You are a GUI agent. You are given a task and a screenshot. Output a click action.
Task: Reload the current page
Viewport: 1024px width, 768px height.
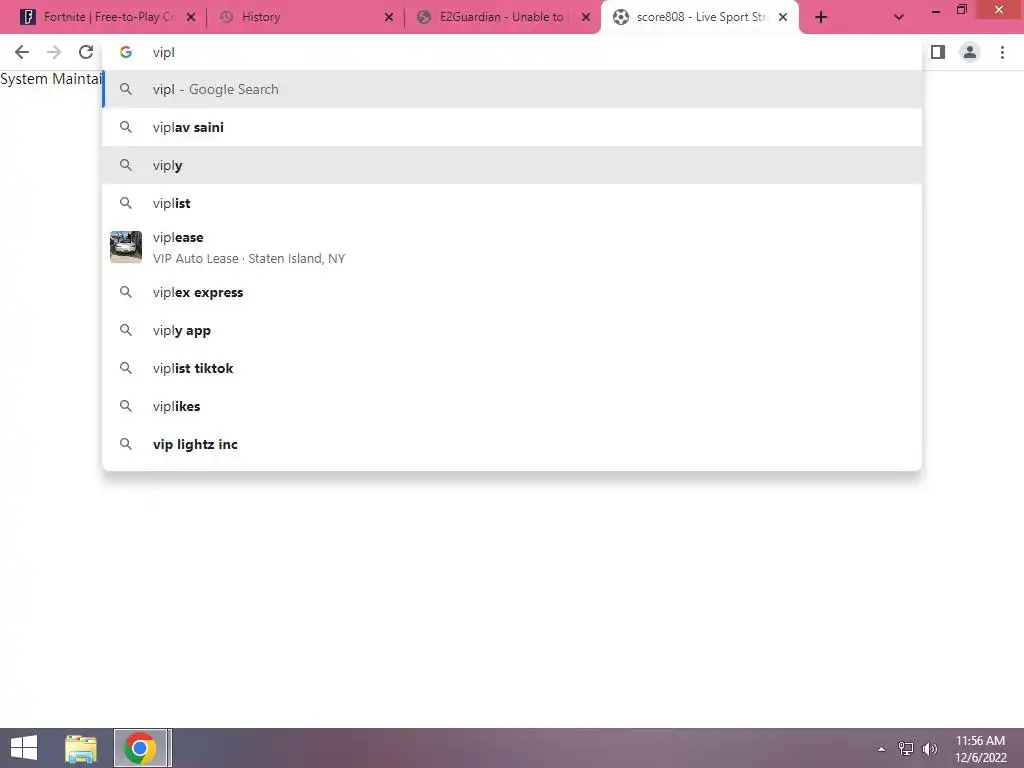(x=86, y=52)
